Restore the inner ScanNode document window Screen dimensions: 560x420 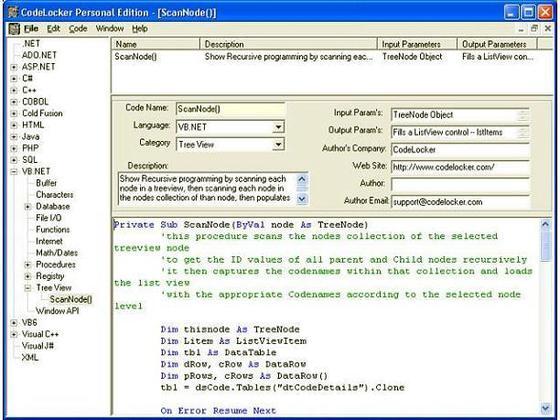point(534,29)
